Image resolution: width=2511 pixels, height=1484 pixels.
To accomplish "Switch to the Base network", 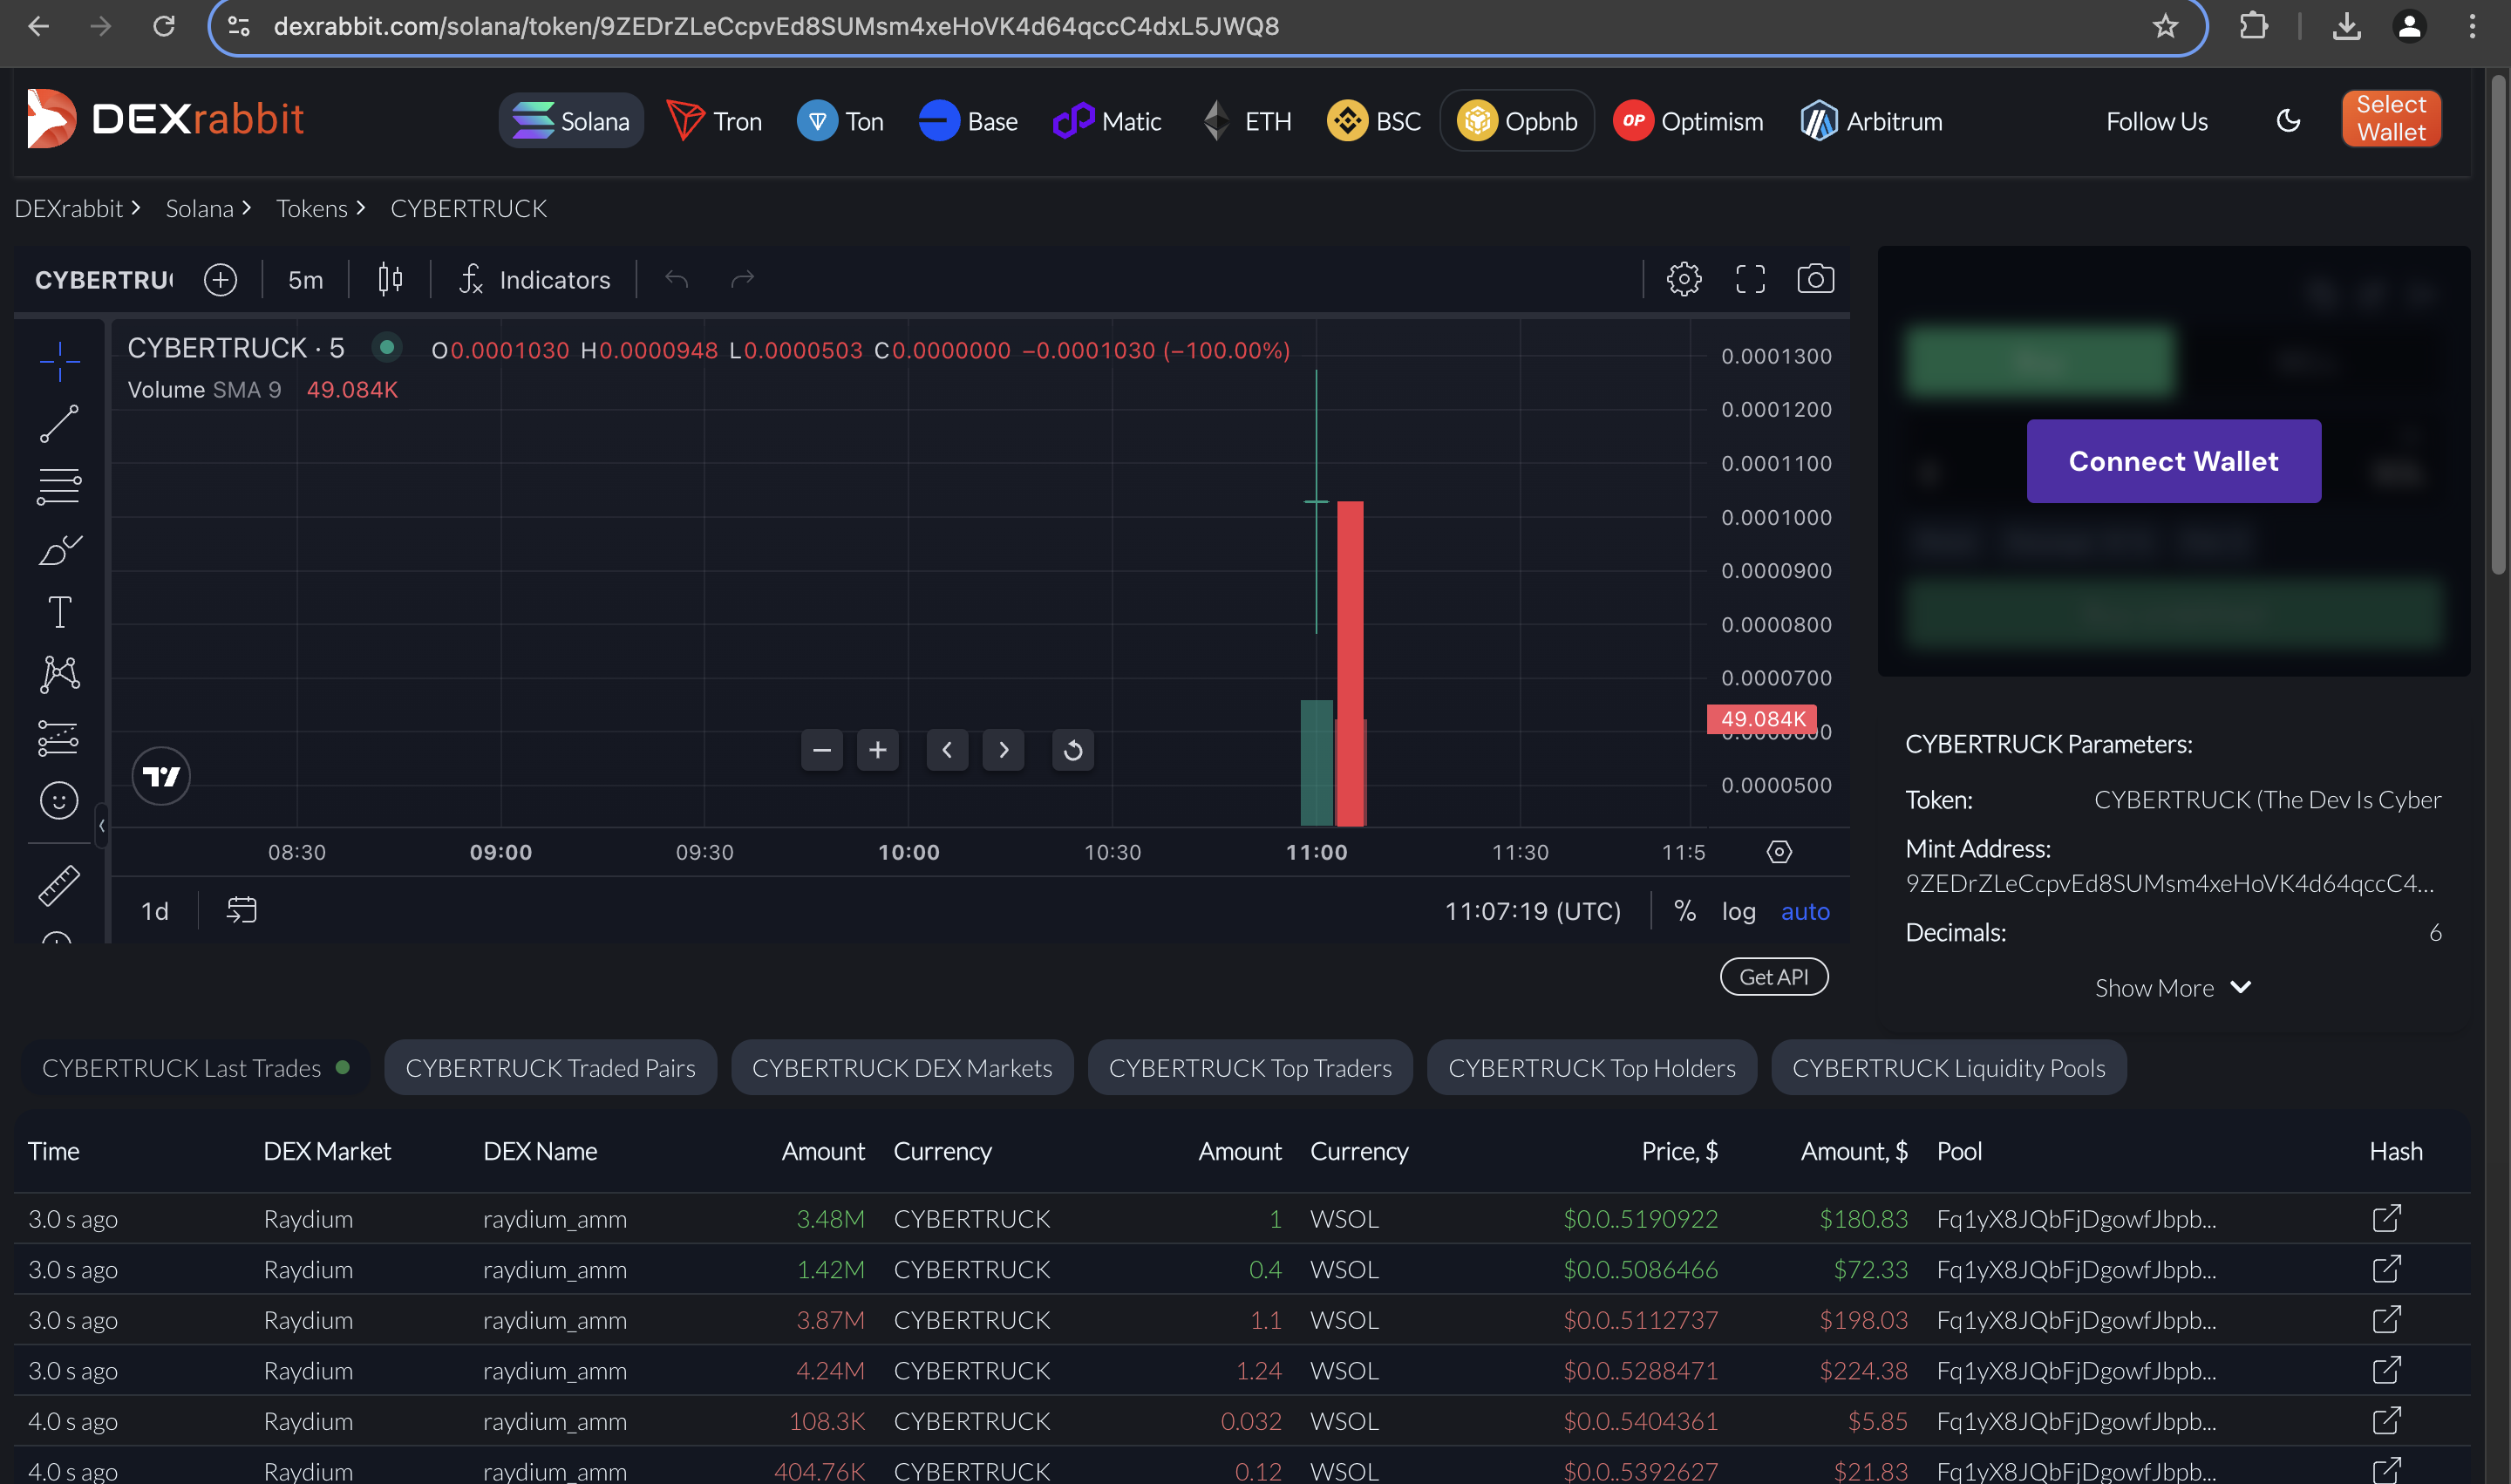I will [x=968, y=121].
